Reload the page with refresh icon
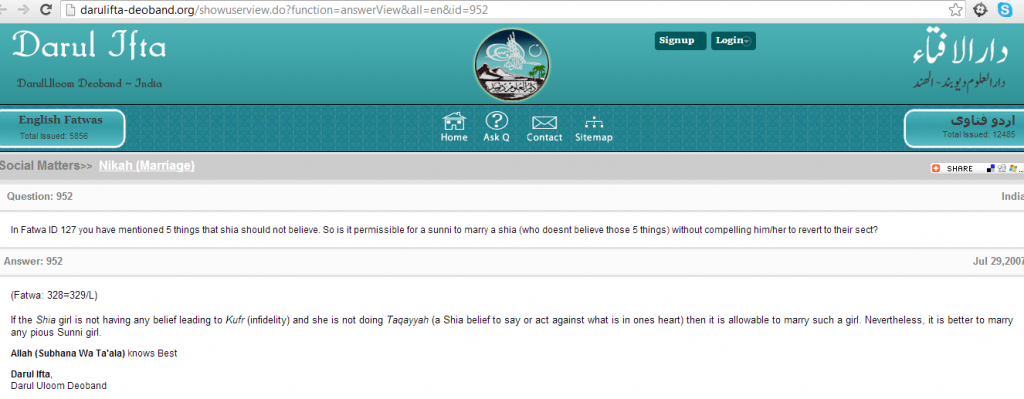This screenshot has width=1024, height=399. tap(46, 10)
